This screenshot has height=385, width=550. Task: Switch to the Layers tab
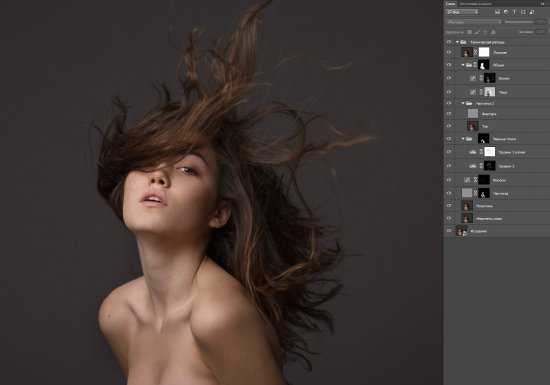(x=451, y=4)
